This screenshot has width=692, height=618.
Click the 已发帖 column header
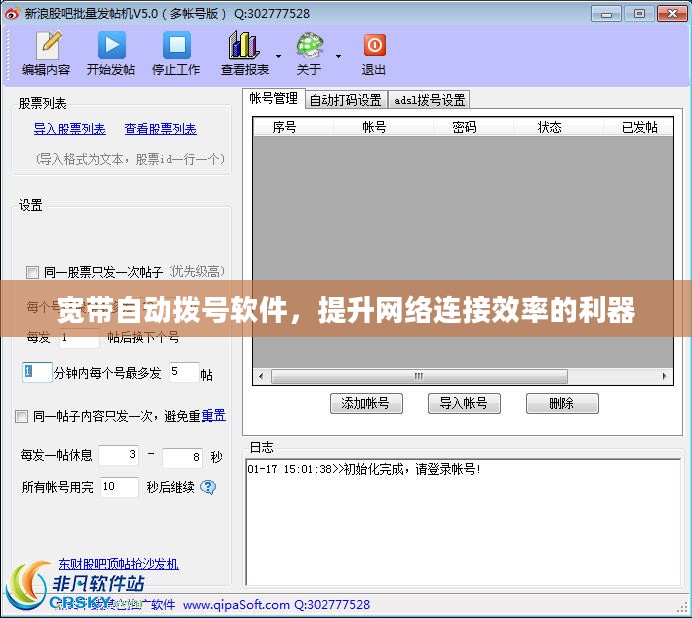pyautogui.click(x=638, y=127)
